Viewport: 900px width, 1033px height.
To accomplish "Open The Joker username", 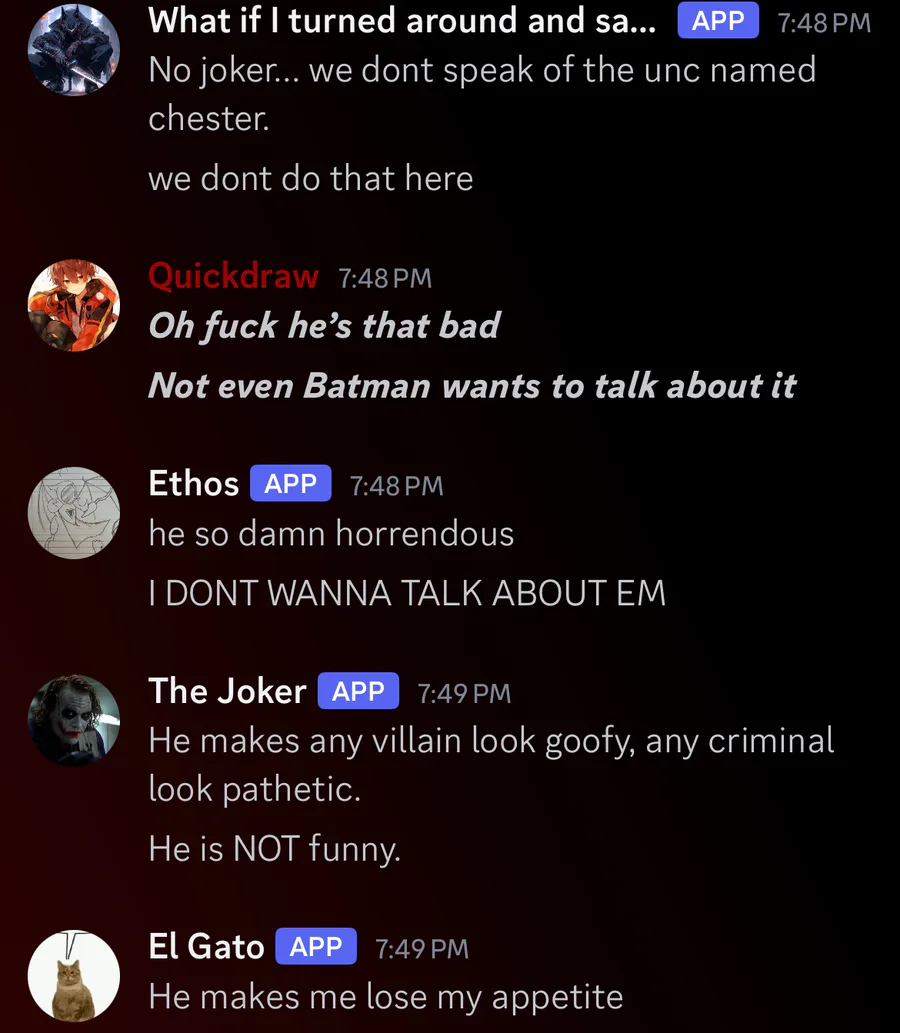I will pos(227,691).
